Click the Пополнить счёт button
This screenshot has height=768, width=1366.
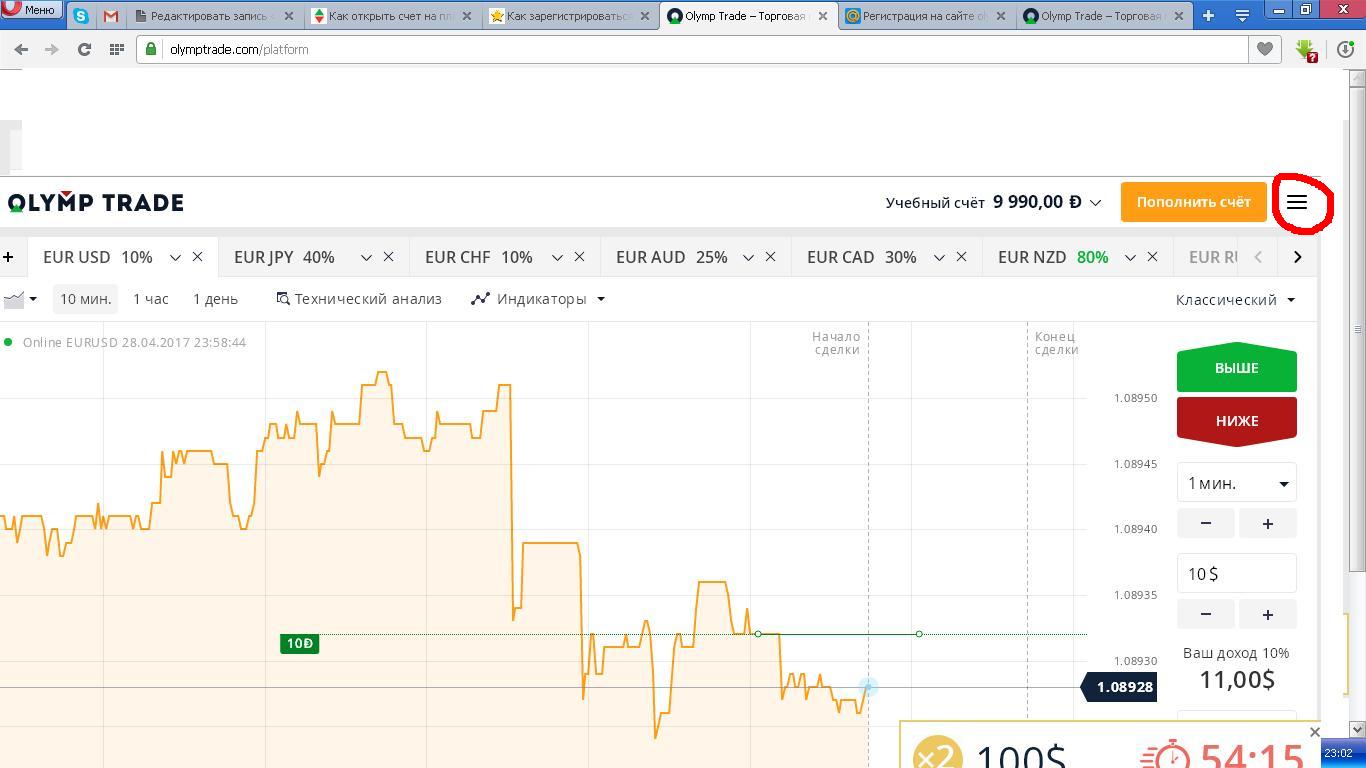(x=1193, y=202)
